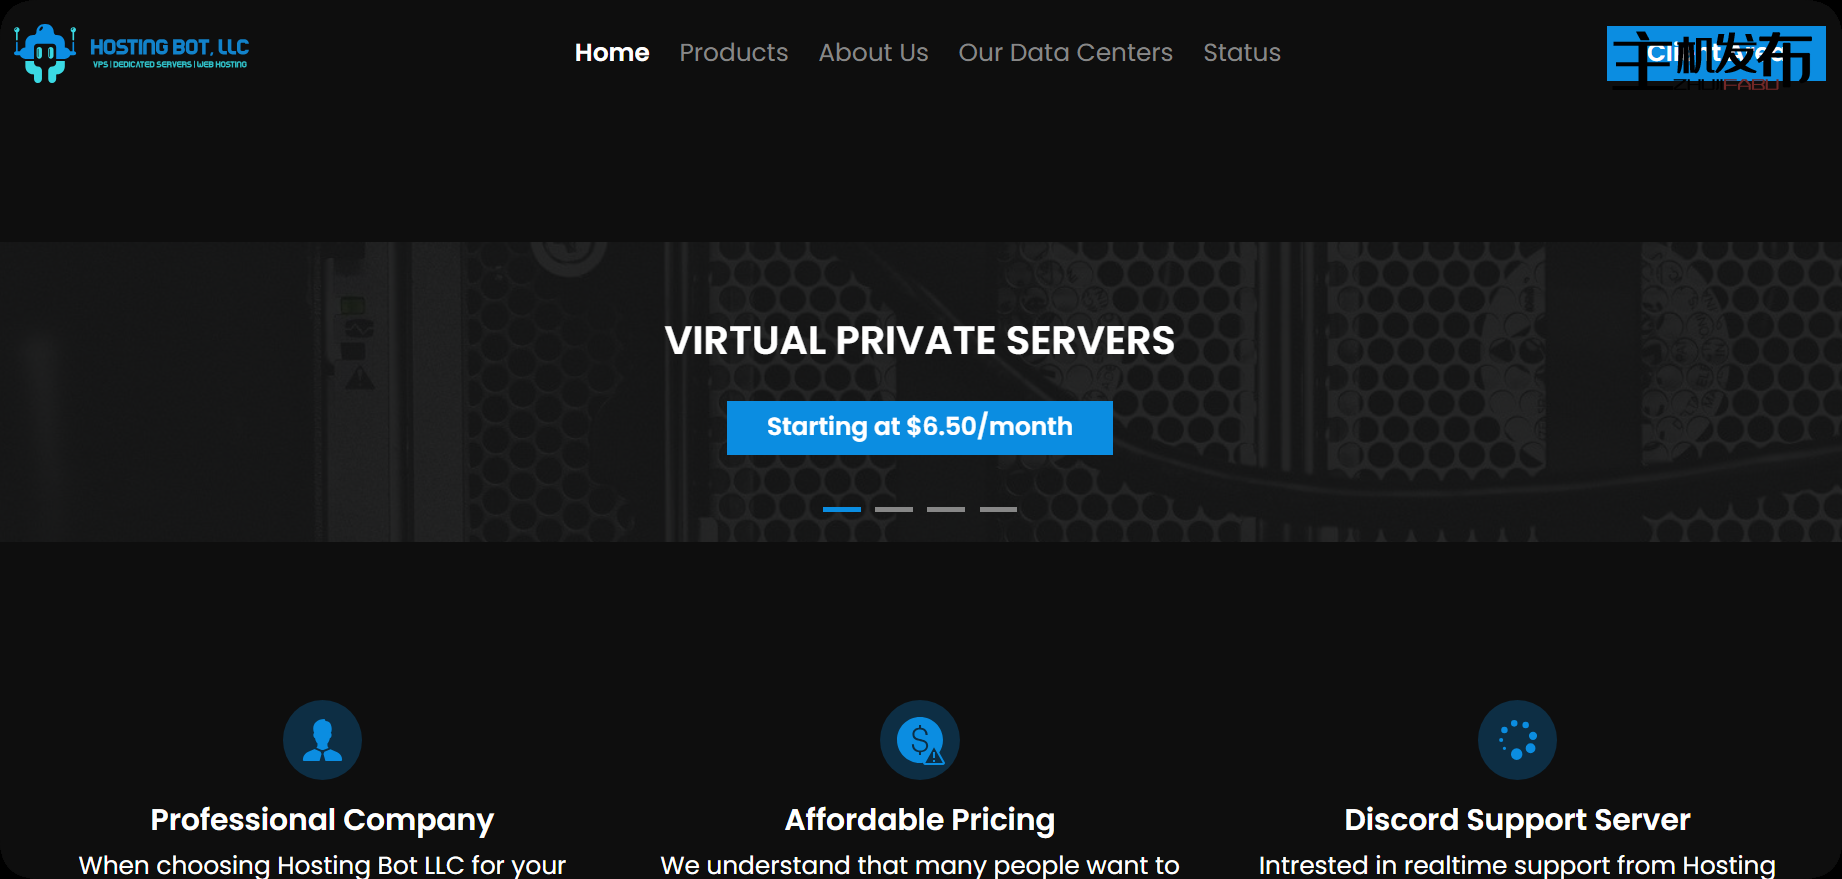
Task: Open the Products menu item
Action: point(734,53)
